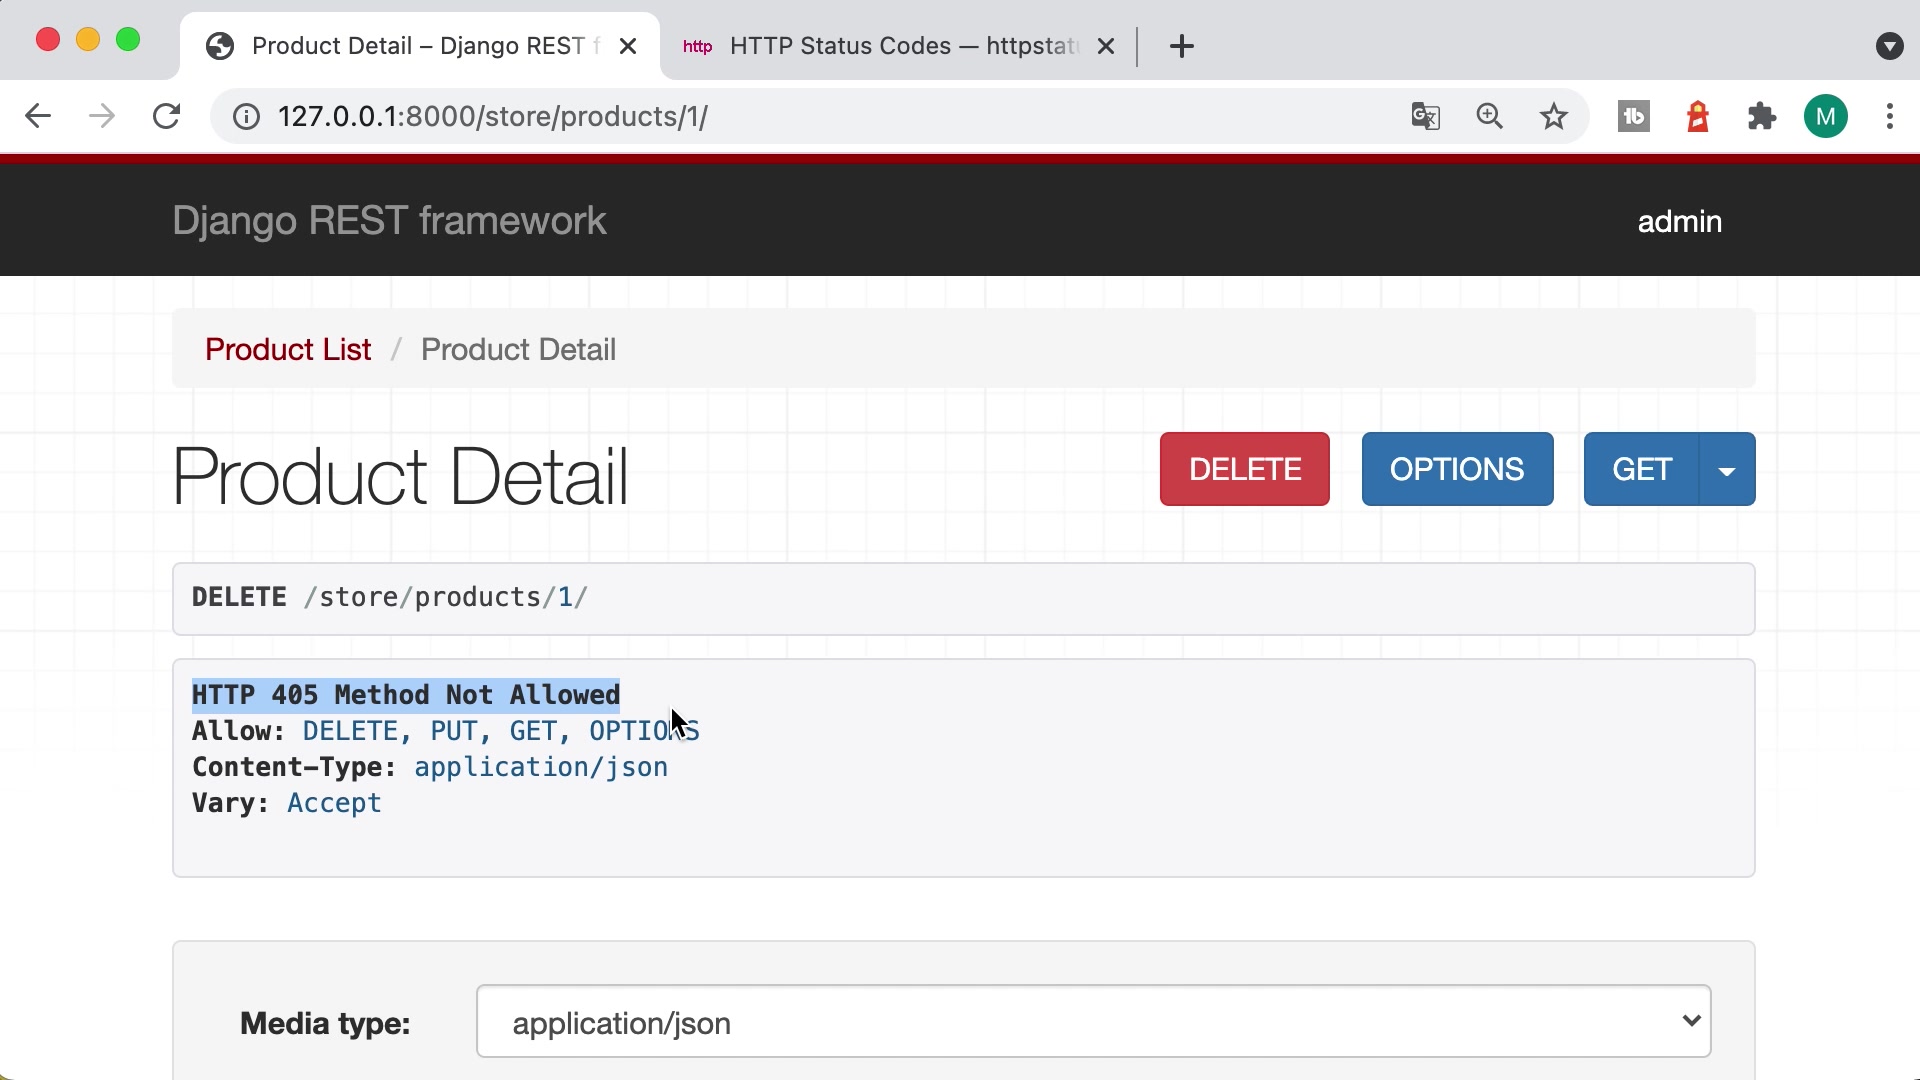Screen dimensions: 1920x1080
Task: Go back to the previous page
Action: (x=38, y=117)
